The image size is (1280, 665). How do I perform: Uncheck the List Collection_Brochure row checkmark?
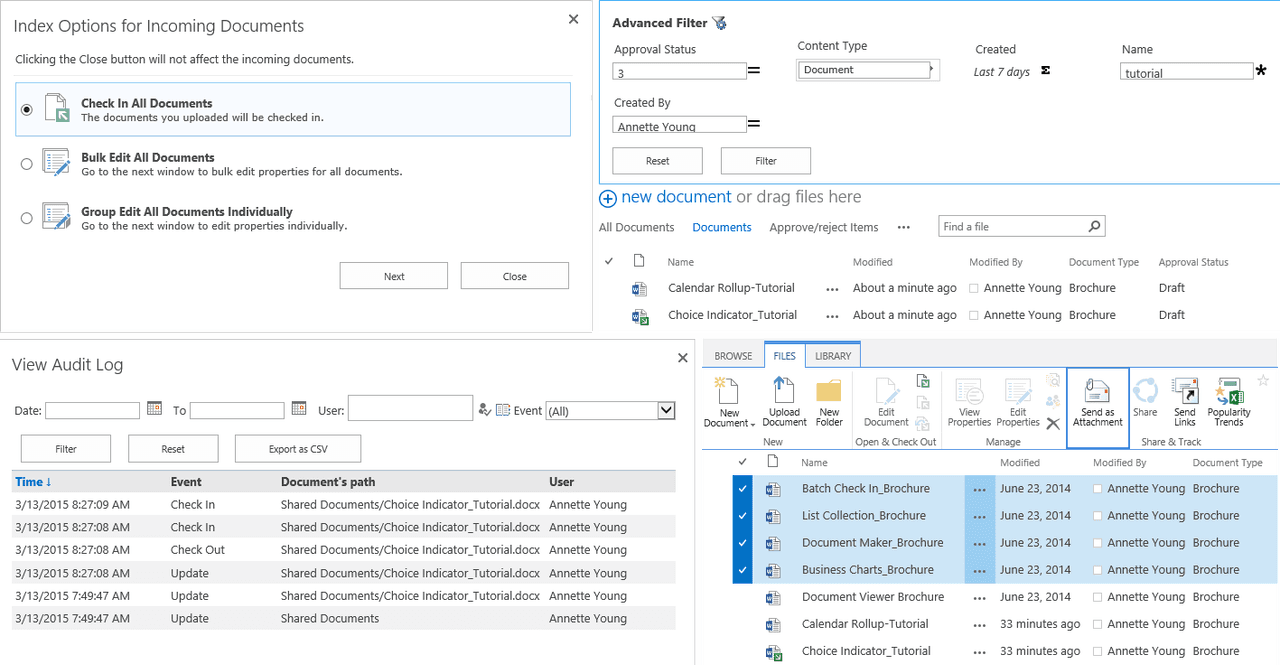[742, 516]
